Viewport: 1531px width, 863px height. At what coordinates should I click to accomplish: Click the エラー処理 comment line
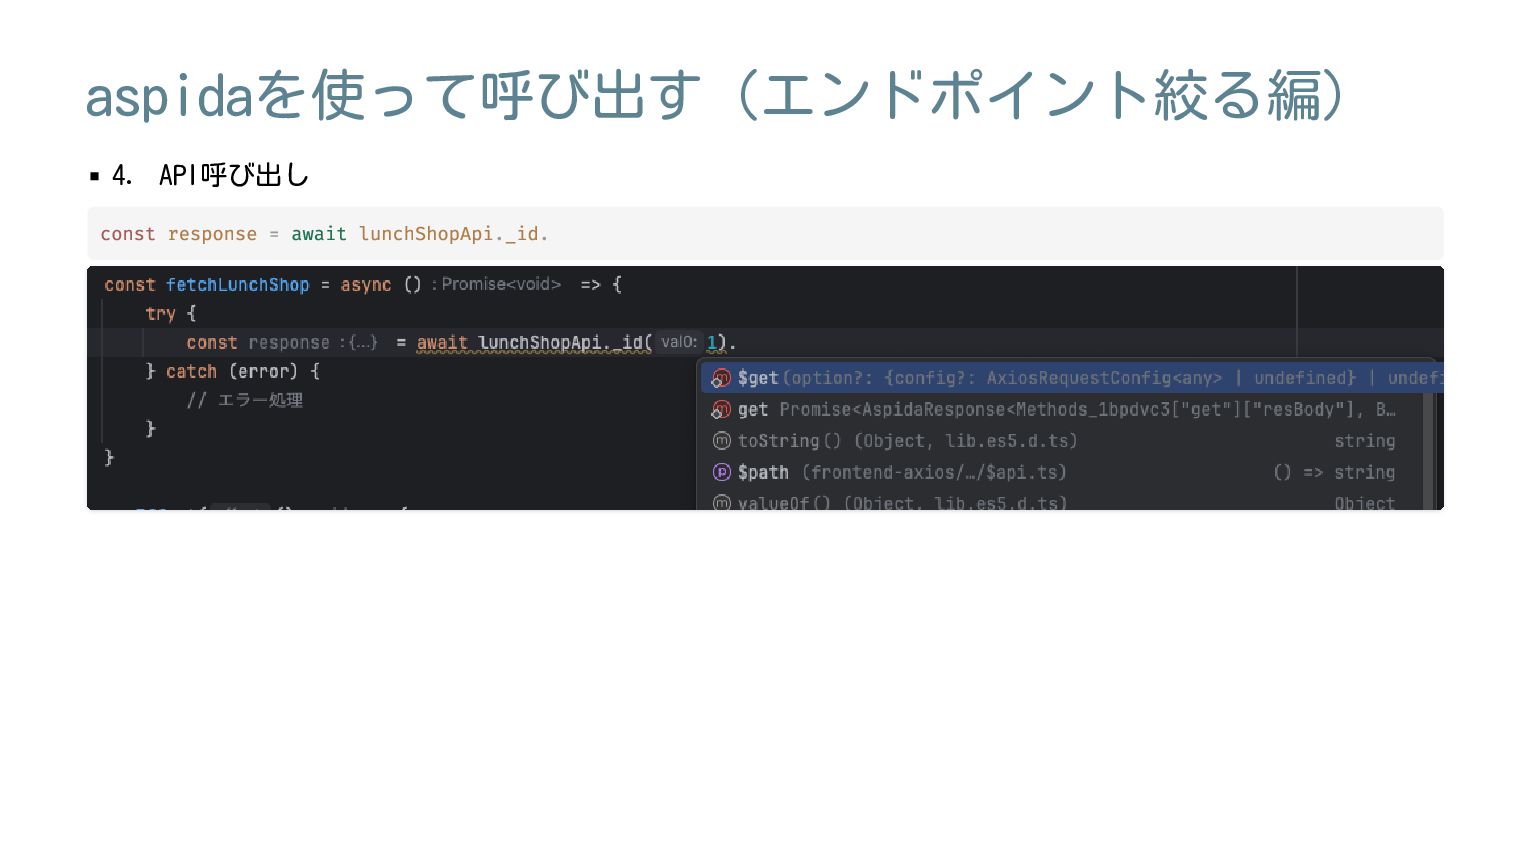coord(245,400)
